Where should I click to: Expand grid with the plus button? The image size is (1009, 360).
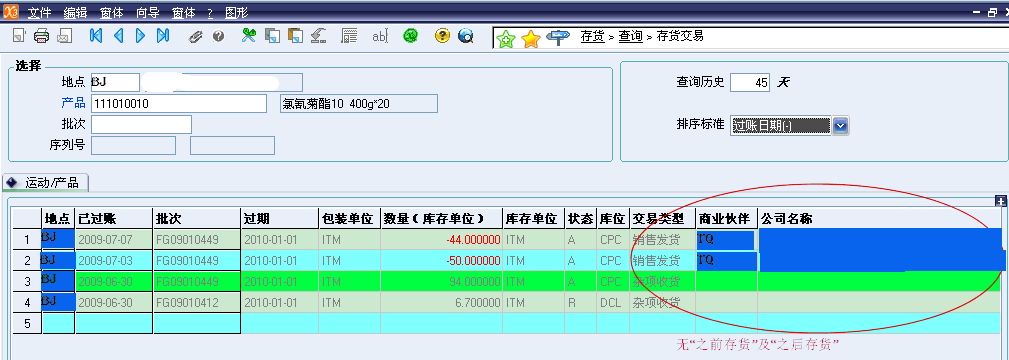[1001, 201]
